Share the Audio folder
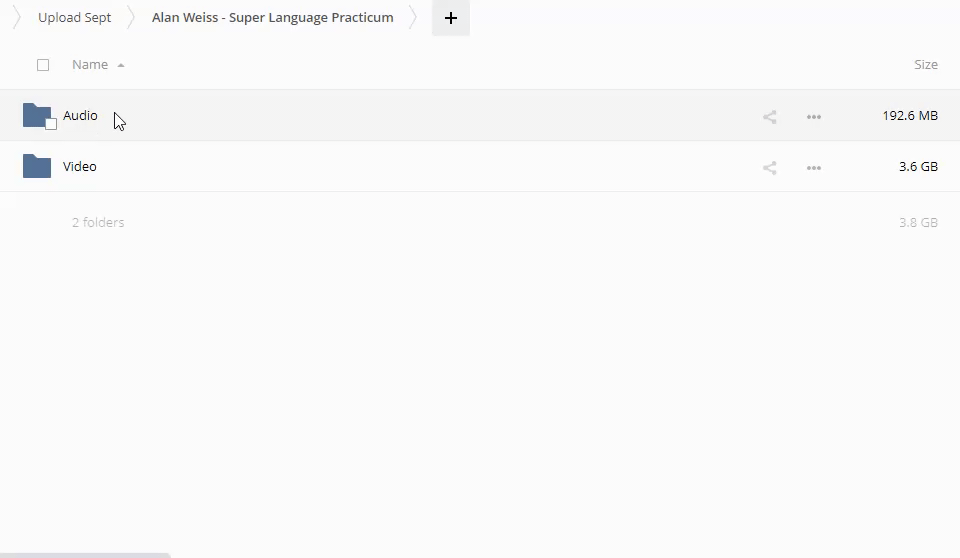The height and width of the screenshot is (558, 960). [x=769, y=116]
